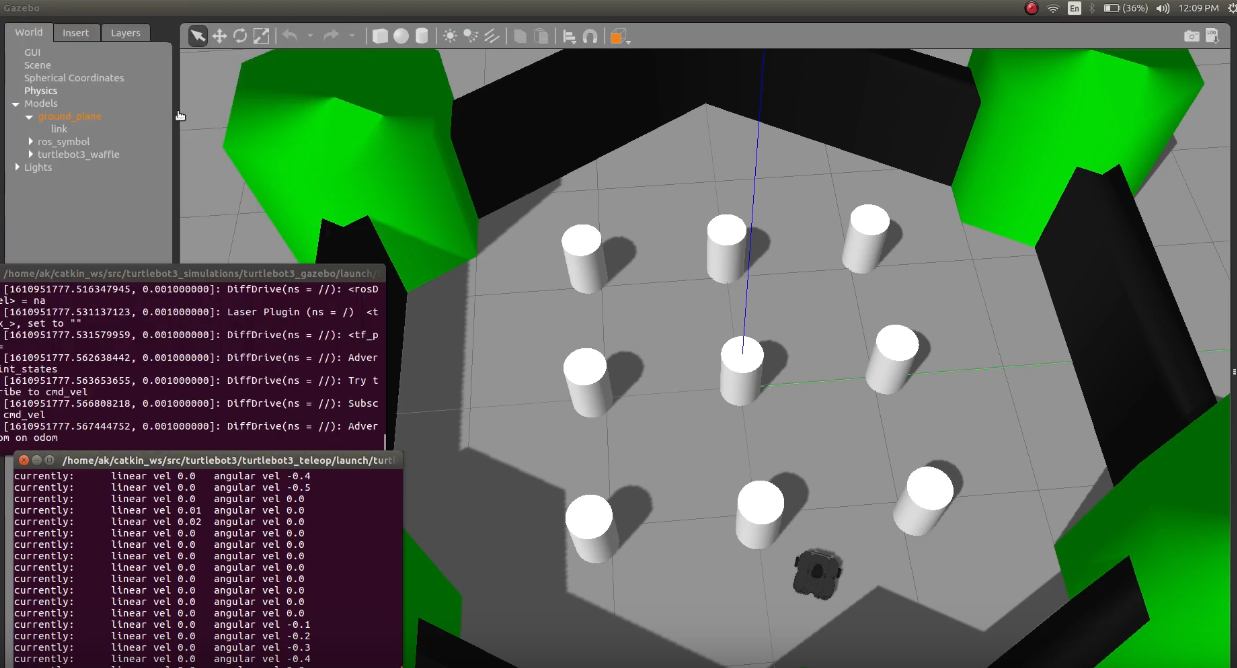Open the system power gear menu
1237x668 pixels.
click(1230, 8)
